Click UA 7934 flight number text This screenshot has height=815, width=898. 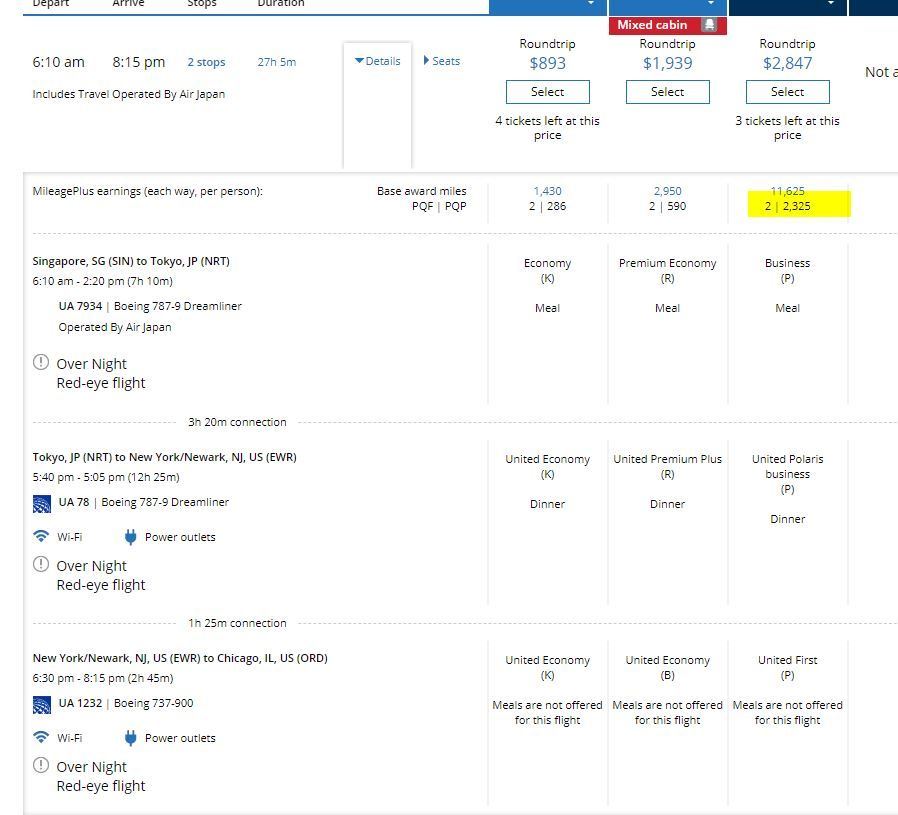pyautogui.click(x=80, y=306)
